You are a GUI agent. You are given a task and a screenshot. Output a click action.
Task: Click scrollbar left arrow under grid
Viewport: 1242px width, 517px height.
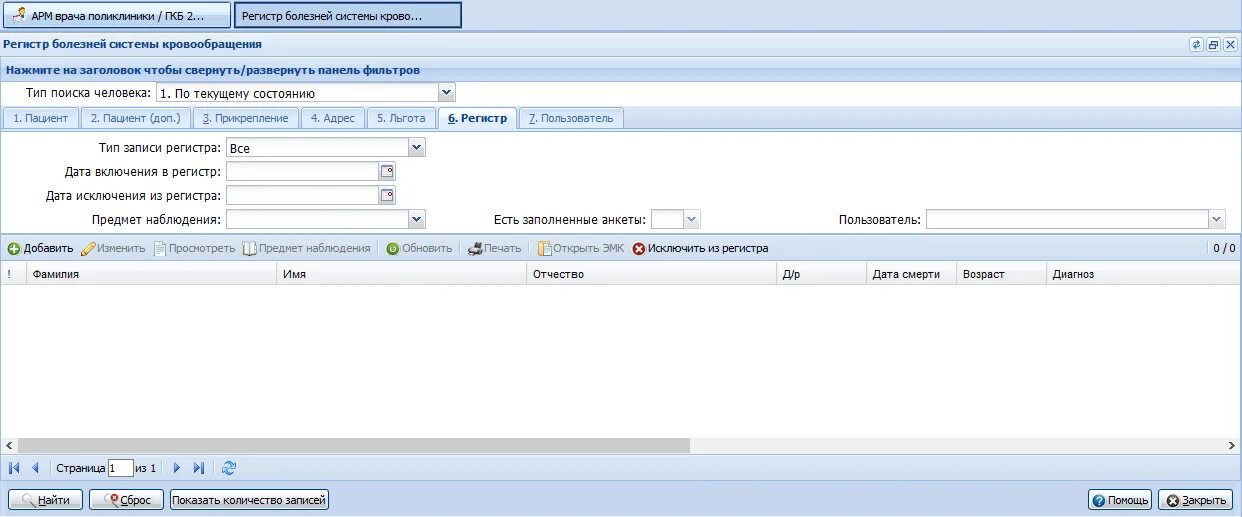pos(10,445)
